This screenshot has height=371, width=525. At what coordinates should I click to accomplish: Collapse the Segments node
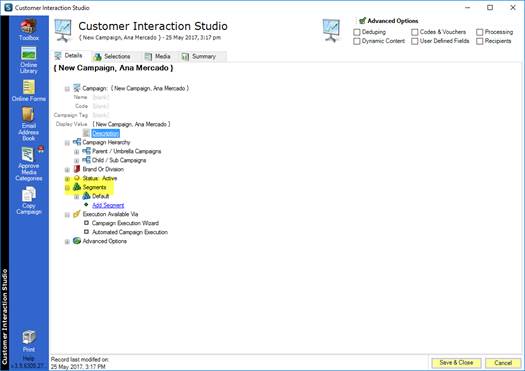[x=67, y=188]
